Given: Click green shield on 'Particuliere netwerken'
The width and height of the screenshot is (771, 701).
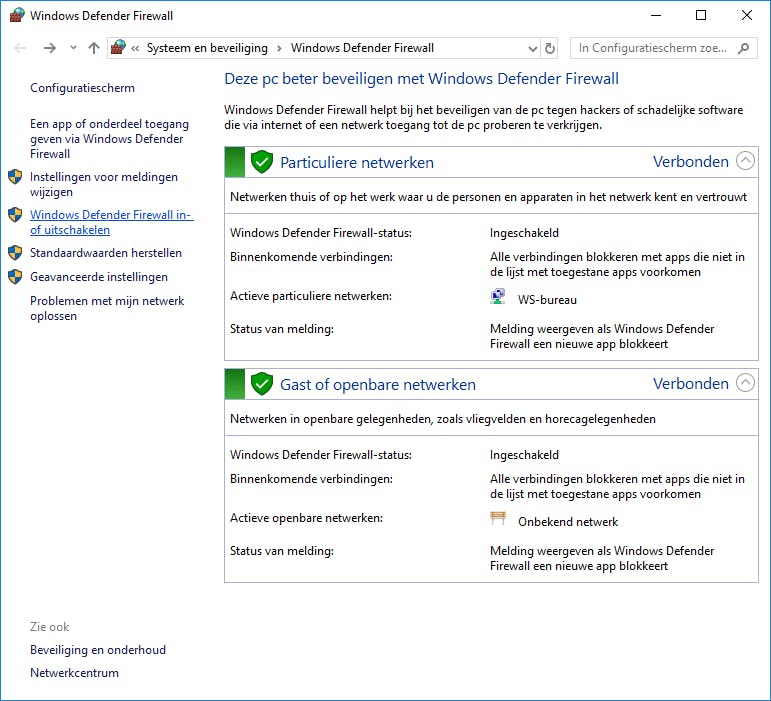Looking at the screenshot, I should [x=262, y=162].
